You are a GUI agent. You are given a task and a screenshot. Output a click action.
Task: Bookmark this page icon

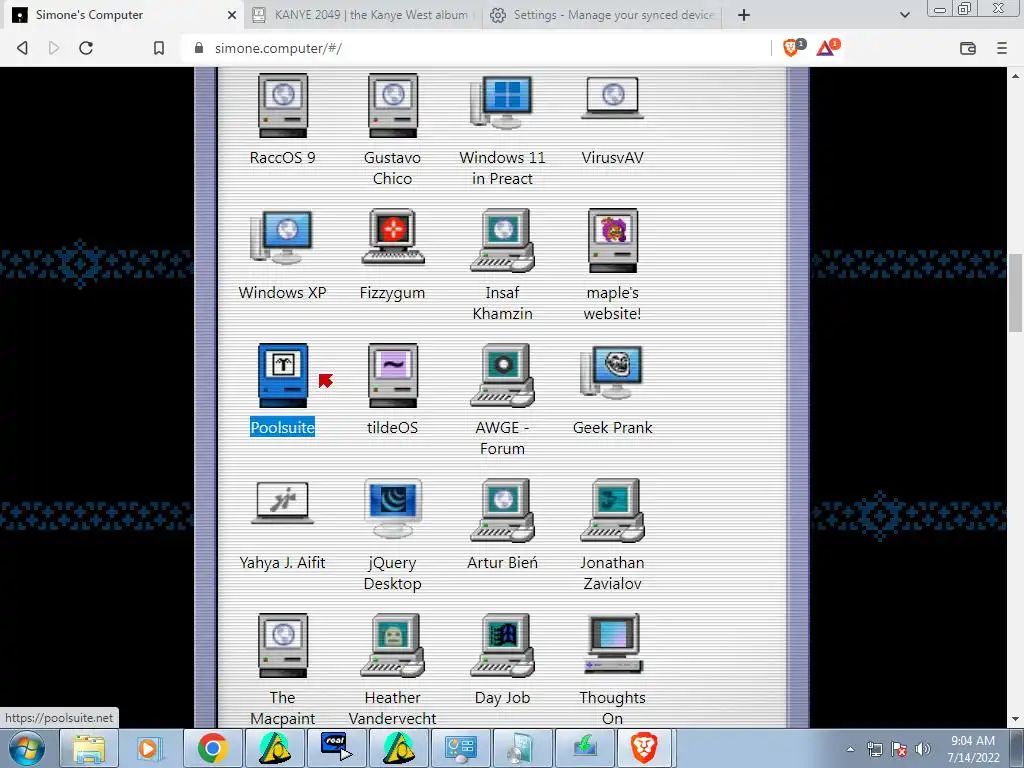(159, 48)
